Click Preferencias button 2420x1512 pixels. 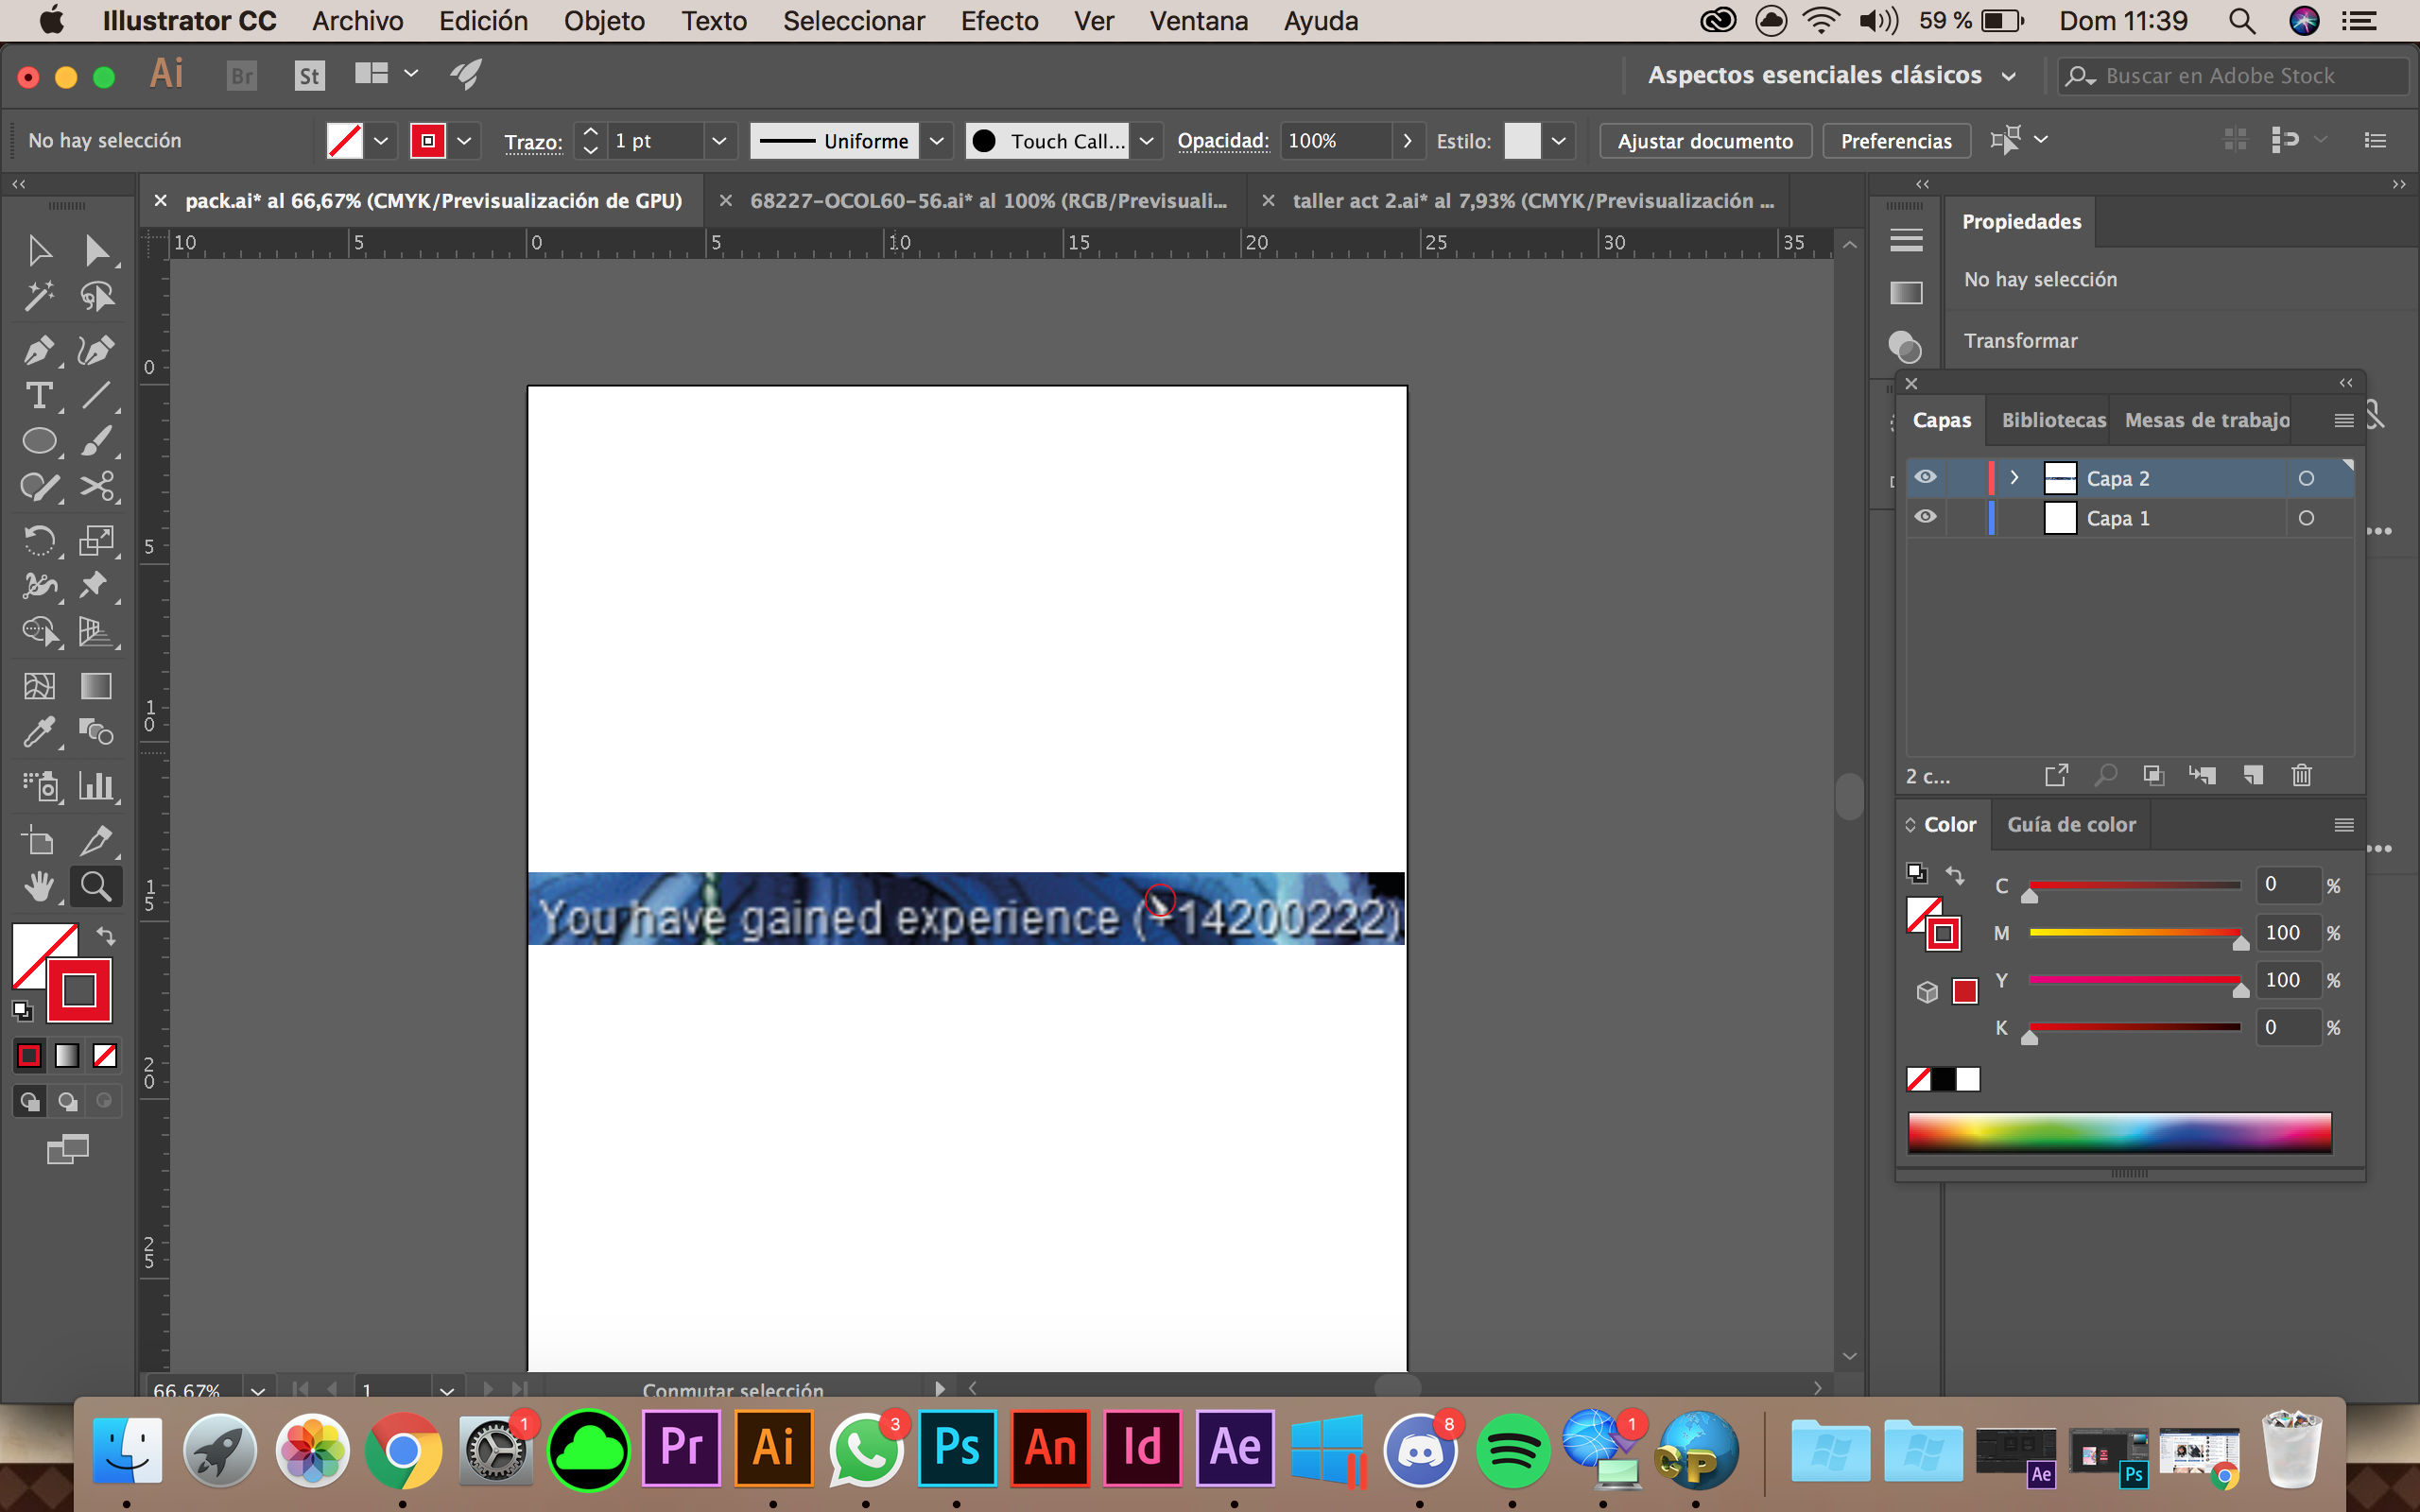(x=1895, y=141)
